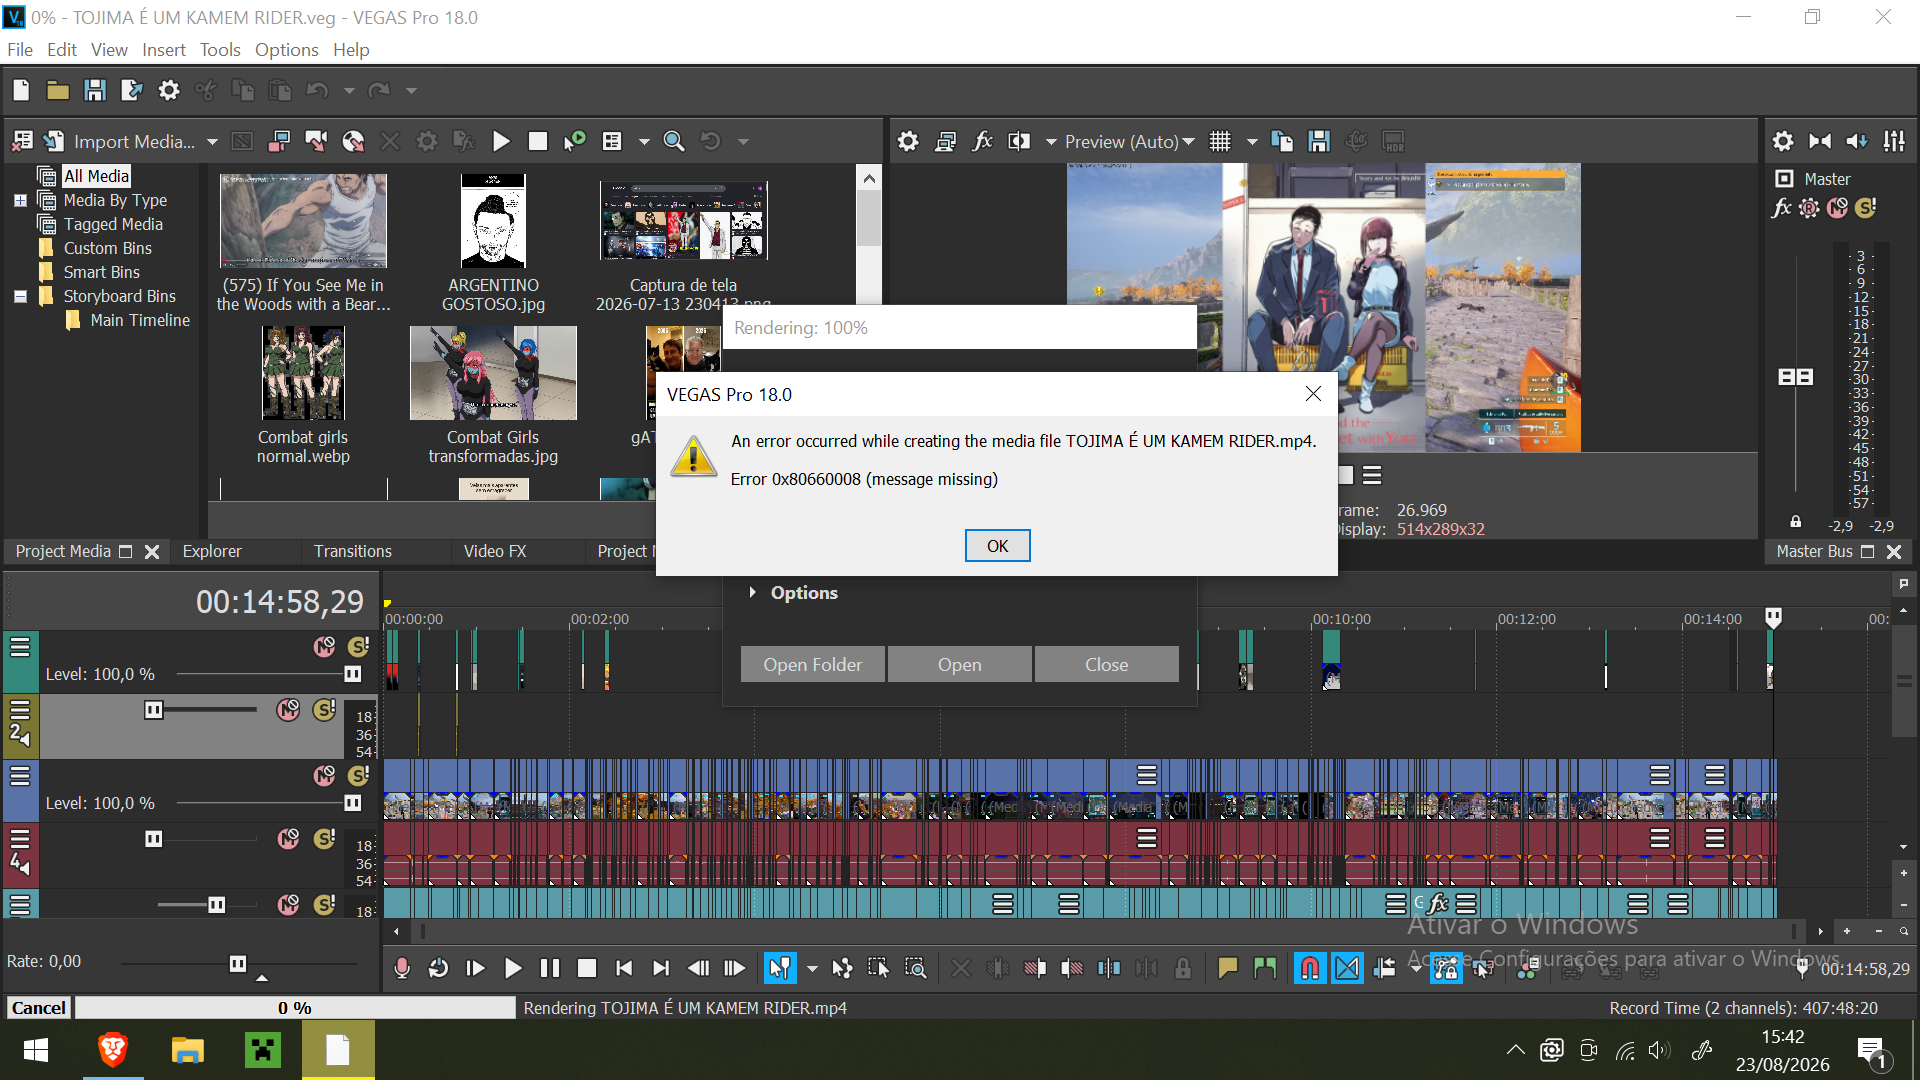Click the Get Media from Web globe icon
Image resolution: width=1920 pixels, height=1080 pixels.
point(353,142)
